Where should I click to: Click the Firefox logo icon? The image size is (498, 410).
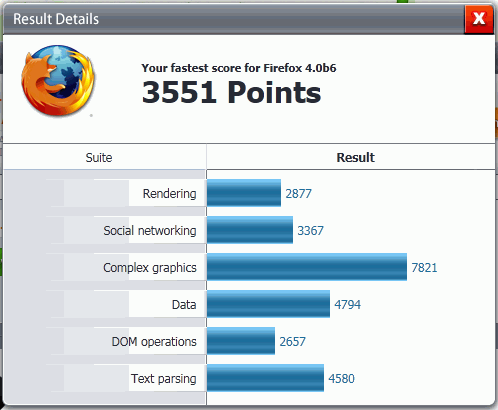tap(58, 81)
